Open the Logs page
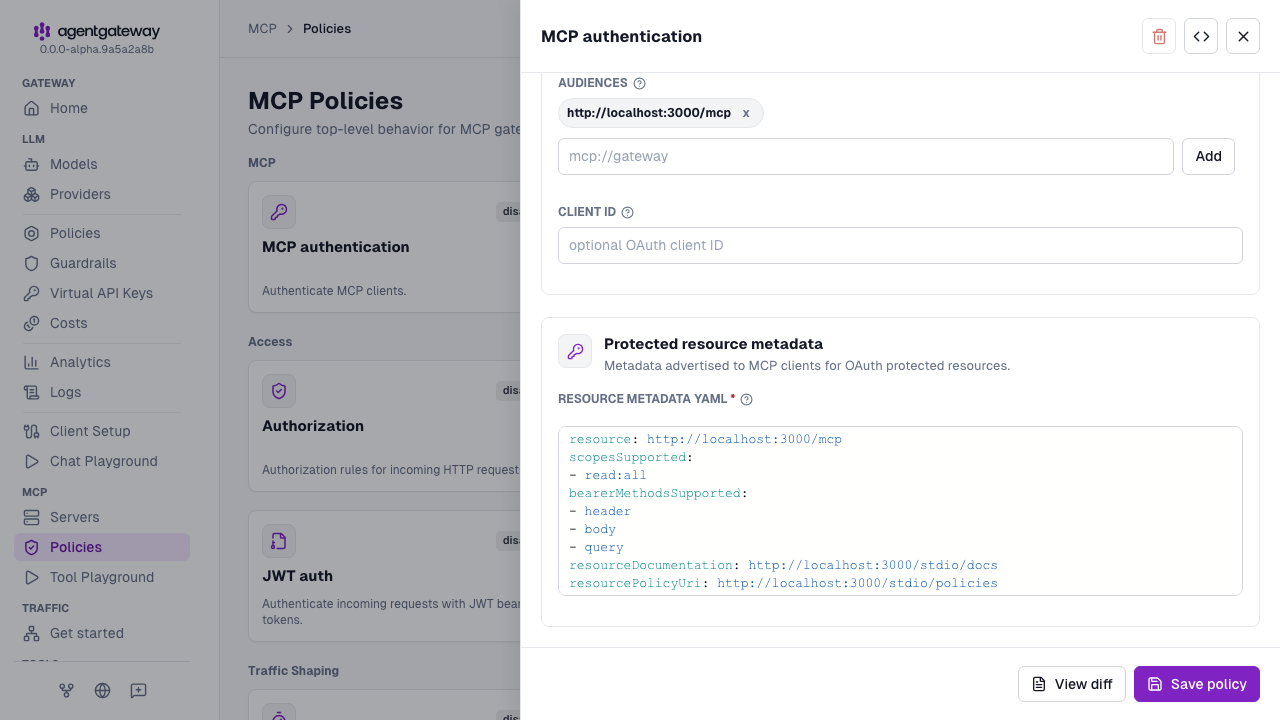The image size is (1280, 720). [x=102, y=392]
